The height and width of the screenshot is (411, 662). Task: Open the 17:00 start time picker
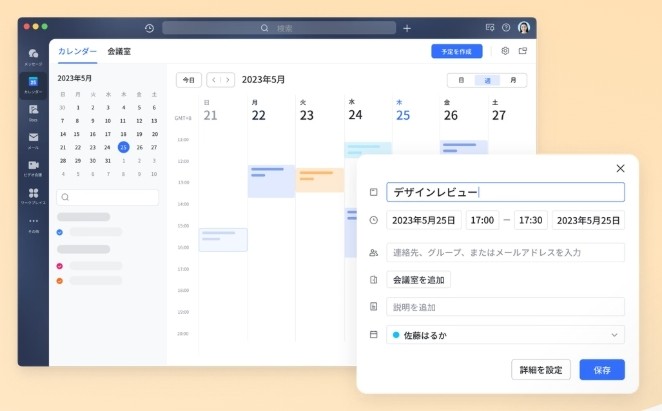point(482,220)
